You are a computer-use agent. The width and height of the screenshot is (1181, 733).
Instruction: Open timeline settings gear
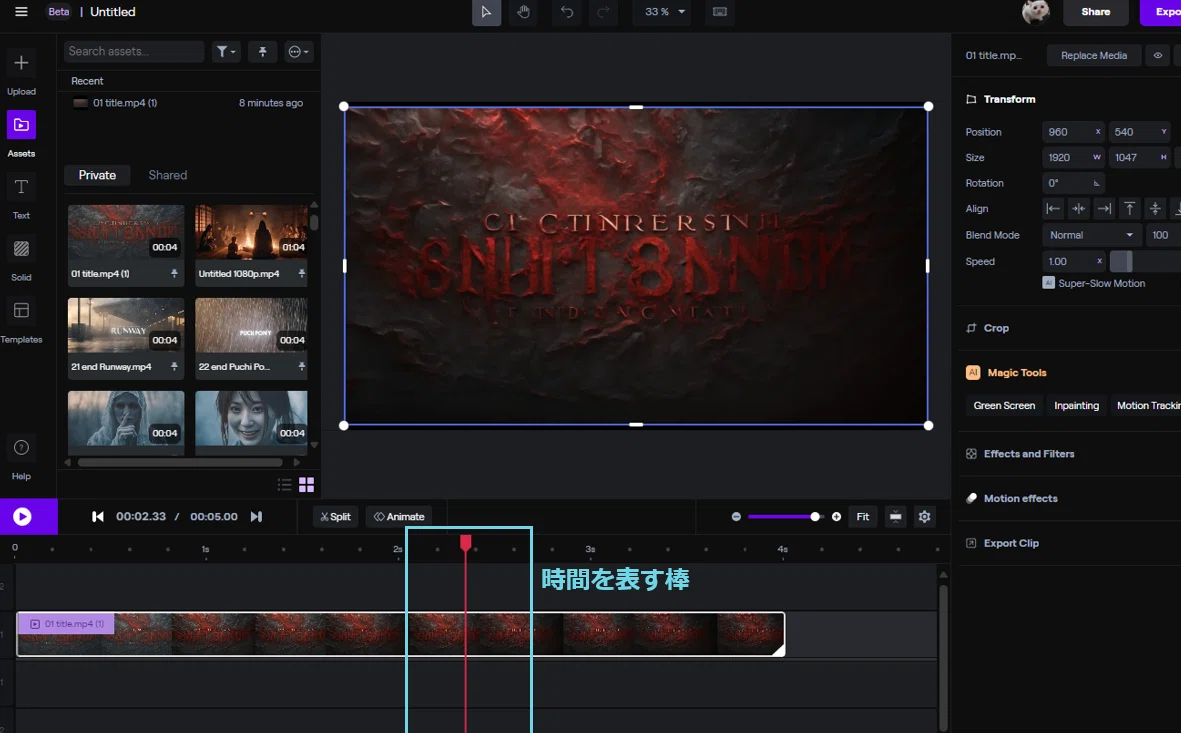(x=924, y=517)
